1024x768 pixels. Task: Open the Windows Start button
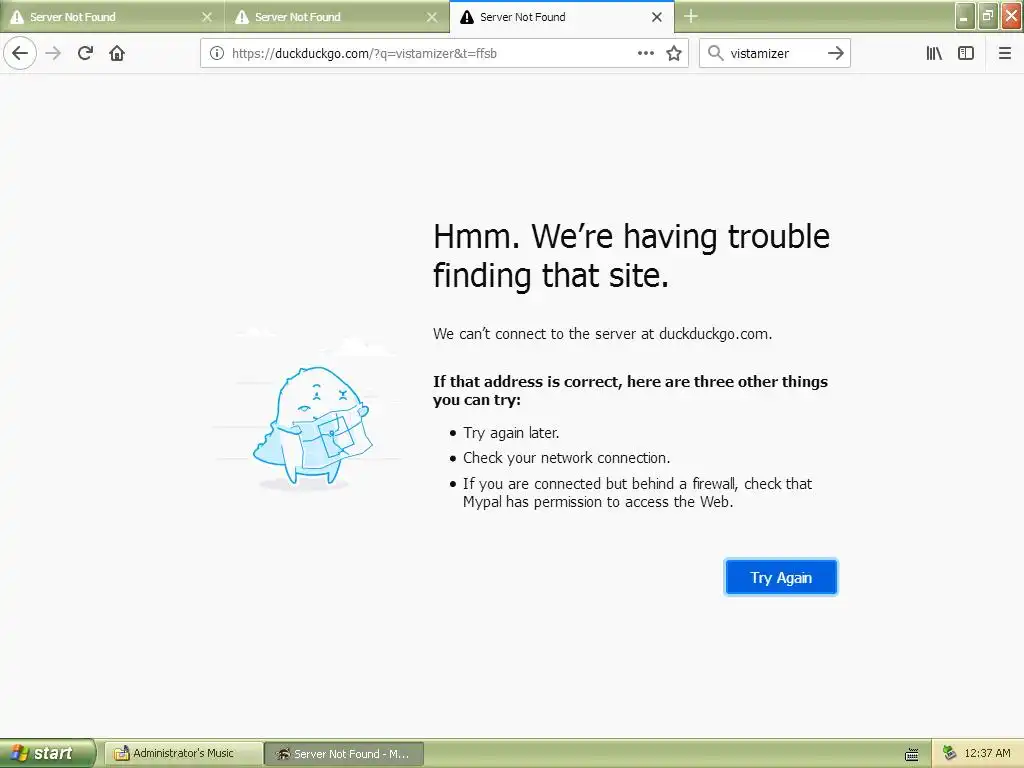pos(47,753)
